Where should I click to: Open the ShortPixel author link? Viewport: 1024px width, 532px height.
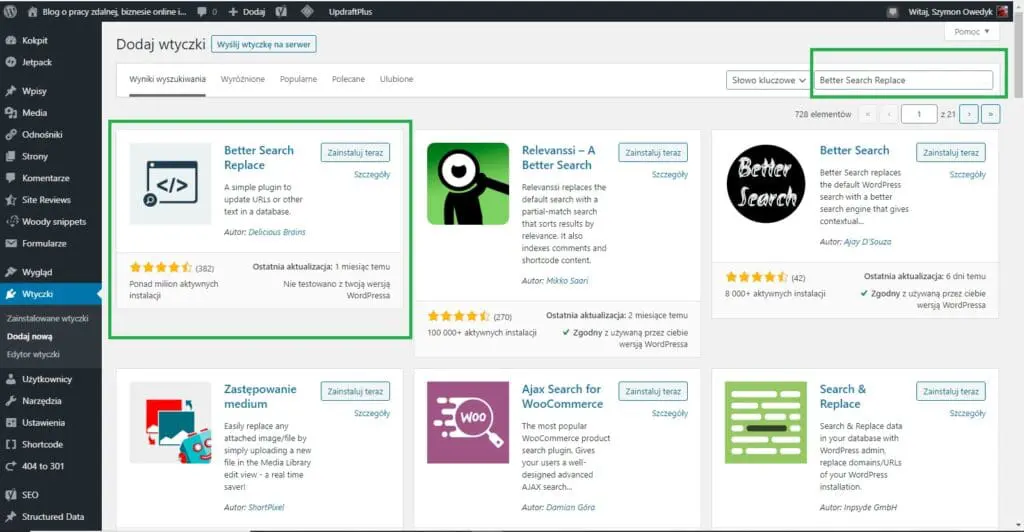click(266, 507)
